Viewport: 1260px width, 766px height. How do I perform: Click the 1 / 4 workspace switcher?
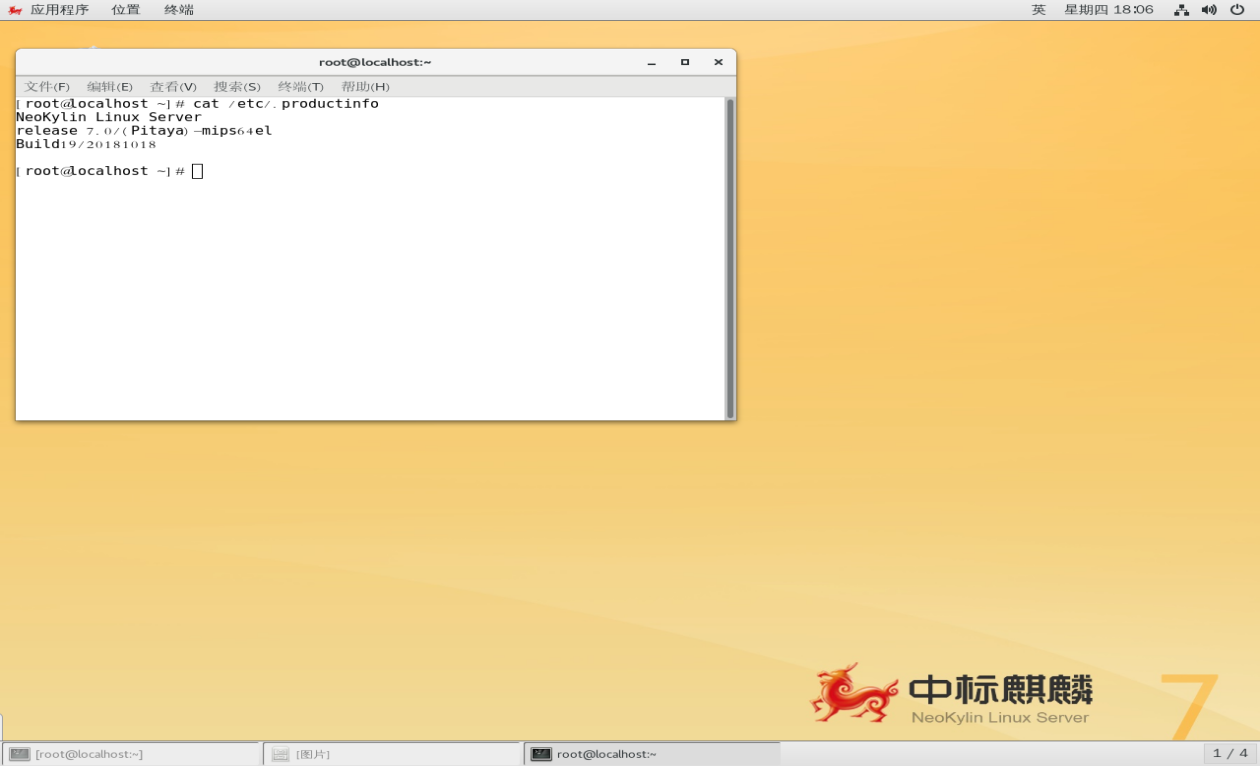pyautogui.click(x=1230, y=754)
